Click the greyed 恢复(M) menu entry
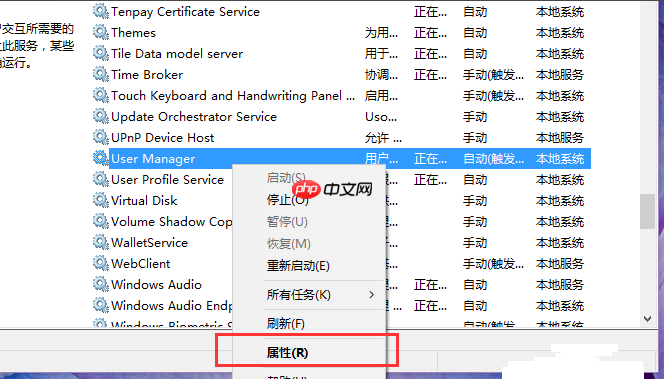Viewport: 664px width, 379px height. point(288,243)
